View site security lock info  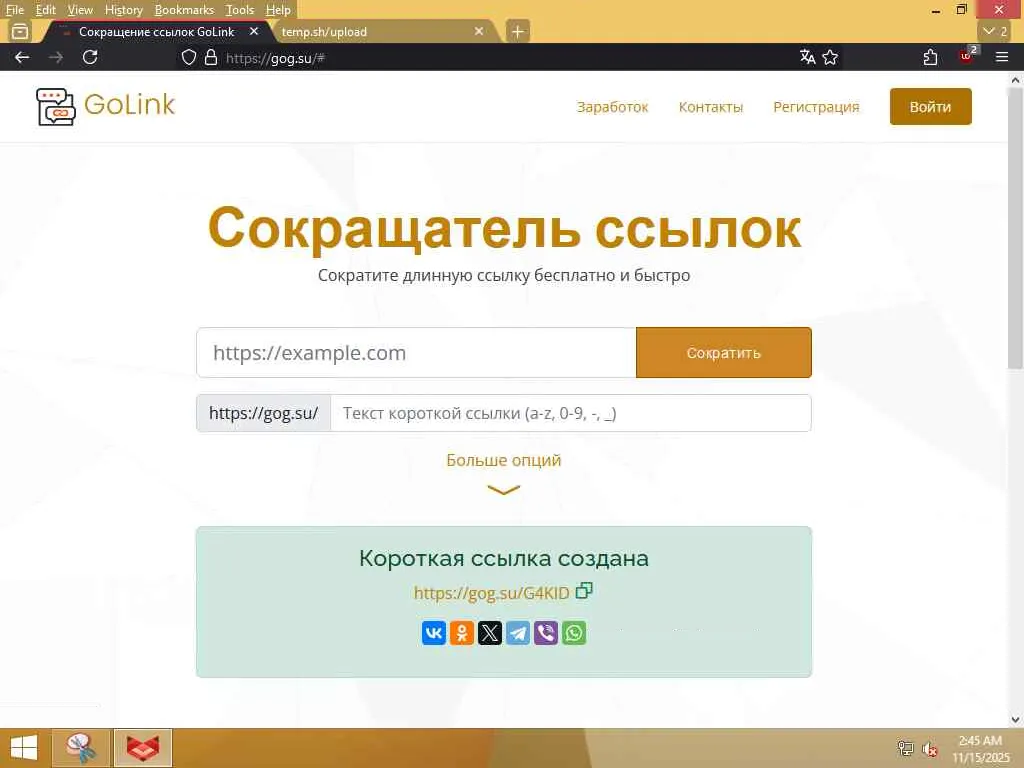pos(210,57)
